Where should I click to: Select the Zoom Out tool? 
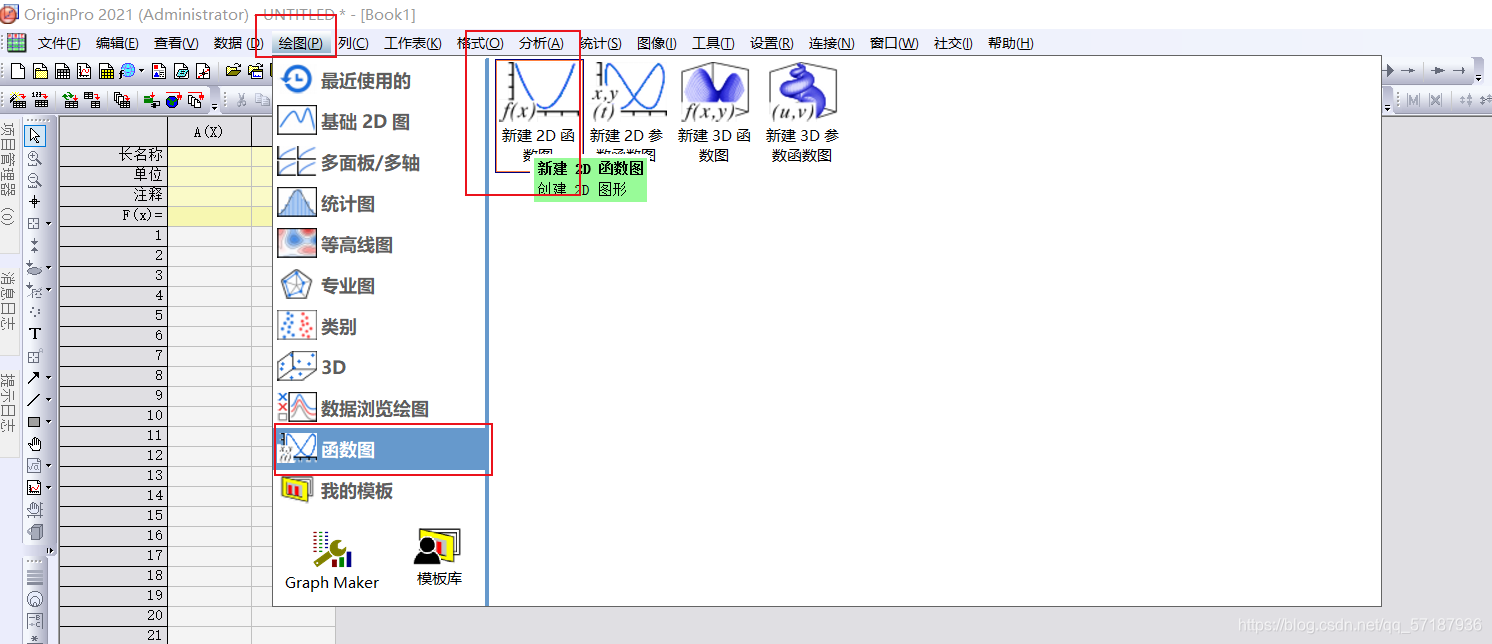click(x=34, y=180)
